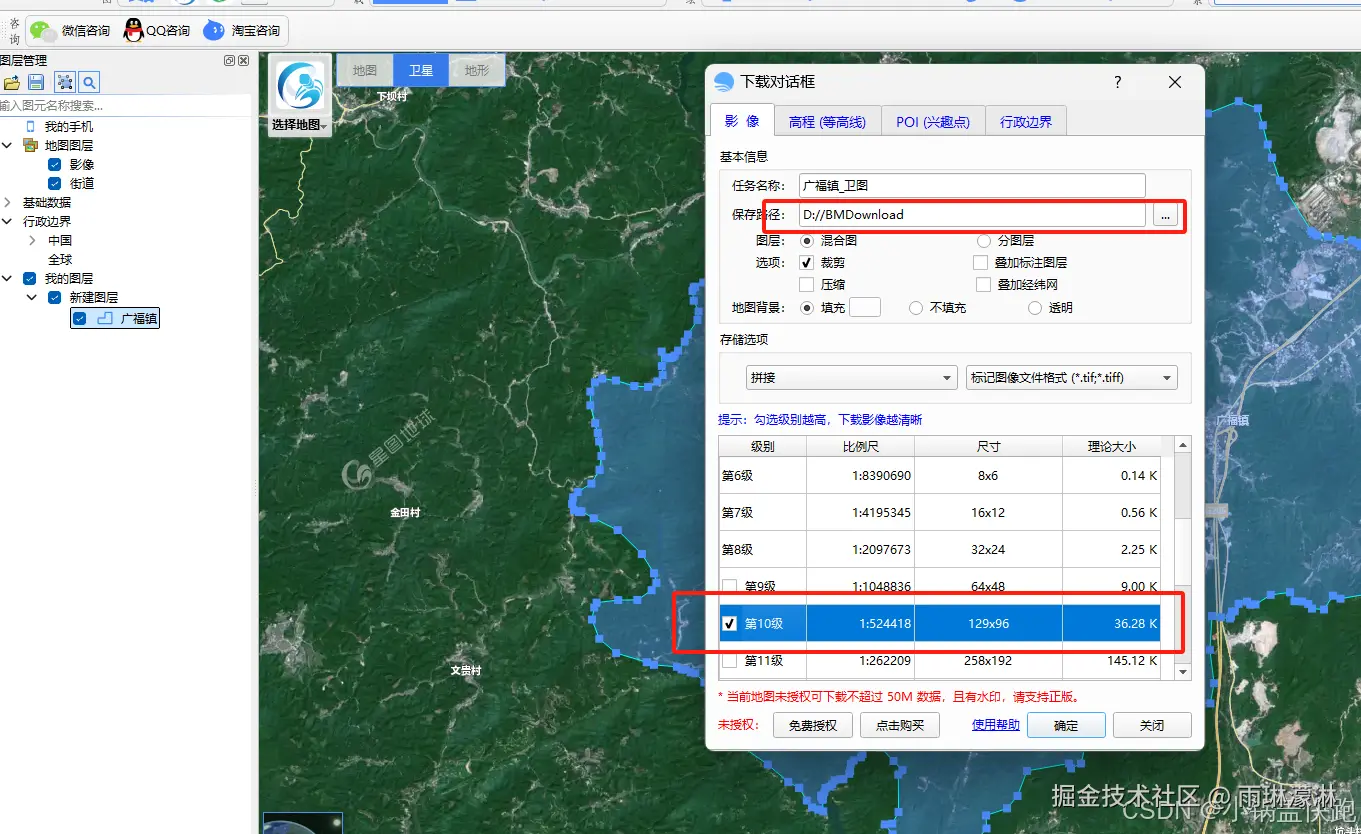Uncheck the 街道 layer checkbox
The height and width of the screenshot is (834, 1361).
[54, 184]
